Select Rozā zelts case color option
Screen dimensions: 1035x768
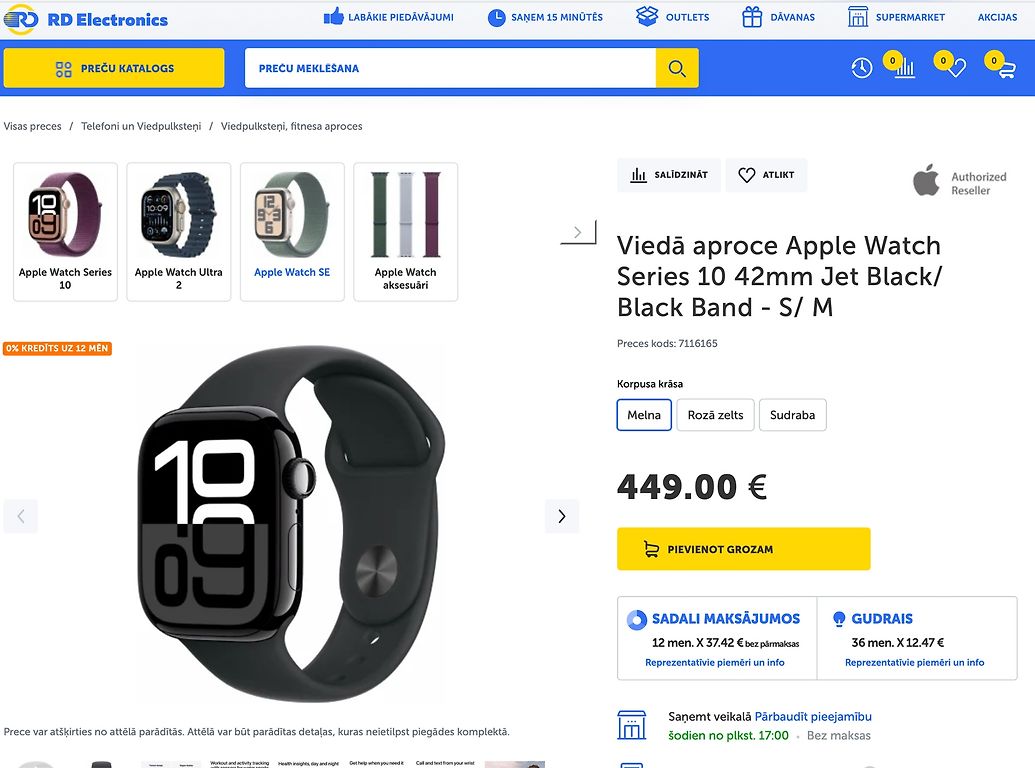tap(715, 415)
